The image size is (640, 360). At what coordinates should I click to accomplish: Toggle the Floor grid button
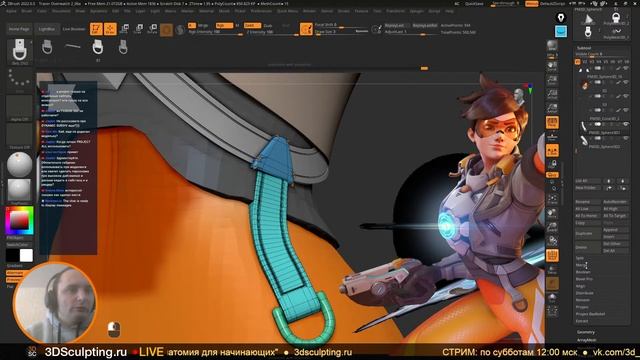tap(552, 136)
